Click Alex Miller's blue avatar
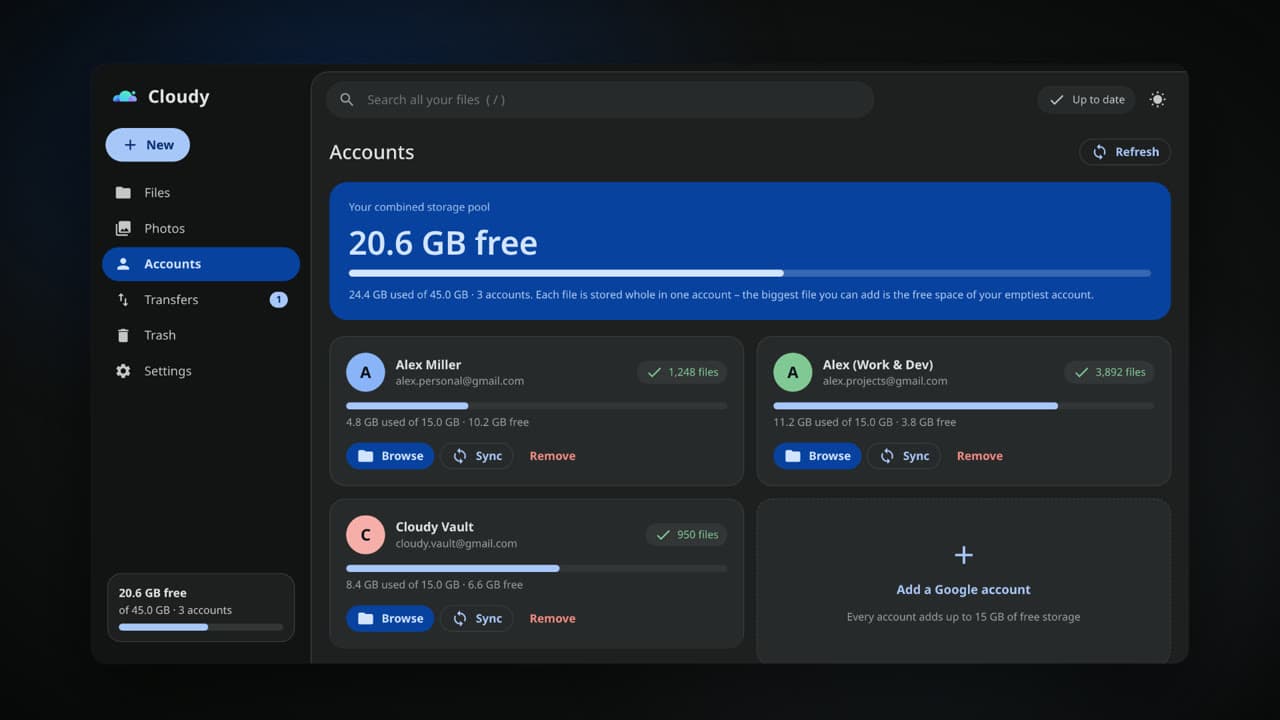The height and width of the screenshot is (720, 1280). click(365, 372)
